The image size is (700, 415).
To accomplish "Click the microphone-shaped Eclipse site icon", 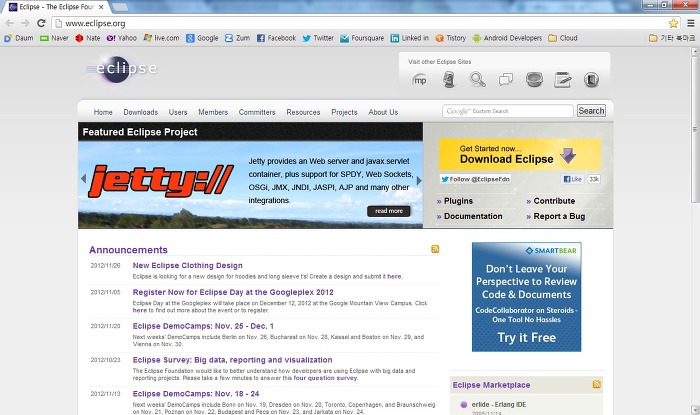I will click(x=449, y=80).
